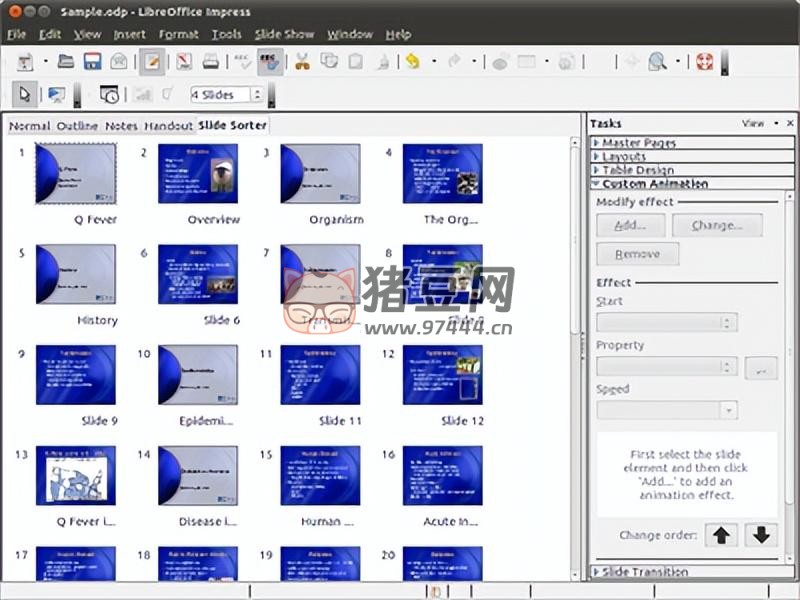Open LibreOffice Help lifebuoy icon
The height and width of the screenshot is (600, 800).
coord(705,62)
